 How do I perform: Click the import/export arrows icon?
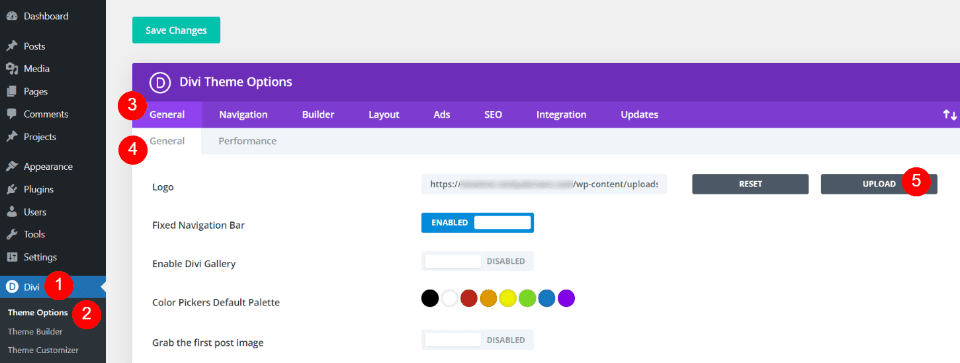tap(950, 114)
